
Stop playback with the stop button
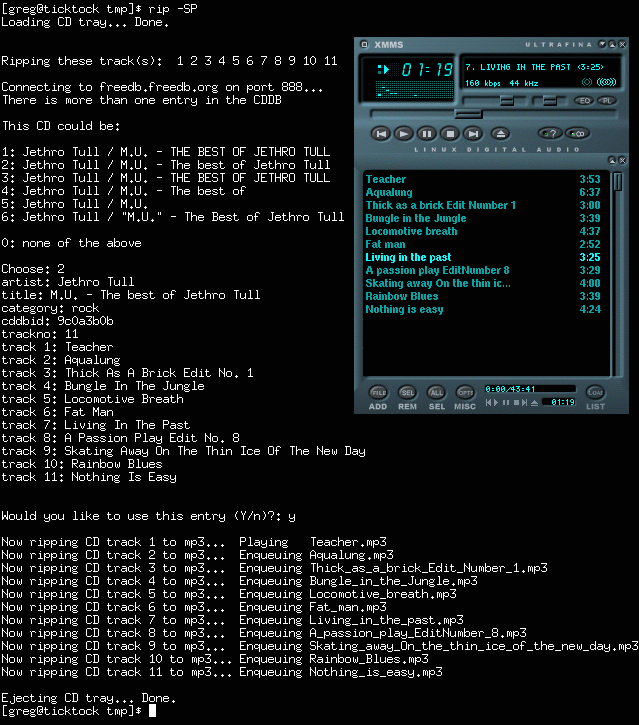pos(450,133)
